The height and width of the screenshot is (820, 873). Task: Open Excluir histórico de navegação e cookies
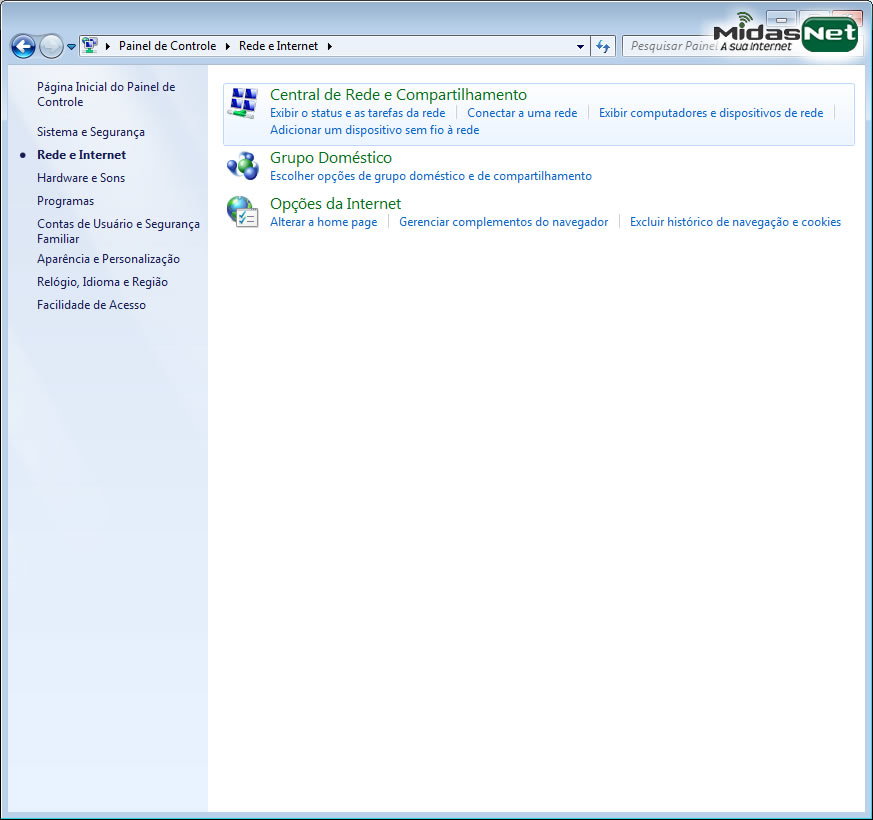(735, 222)
